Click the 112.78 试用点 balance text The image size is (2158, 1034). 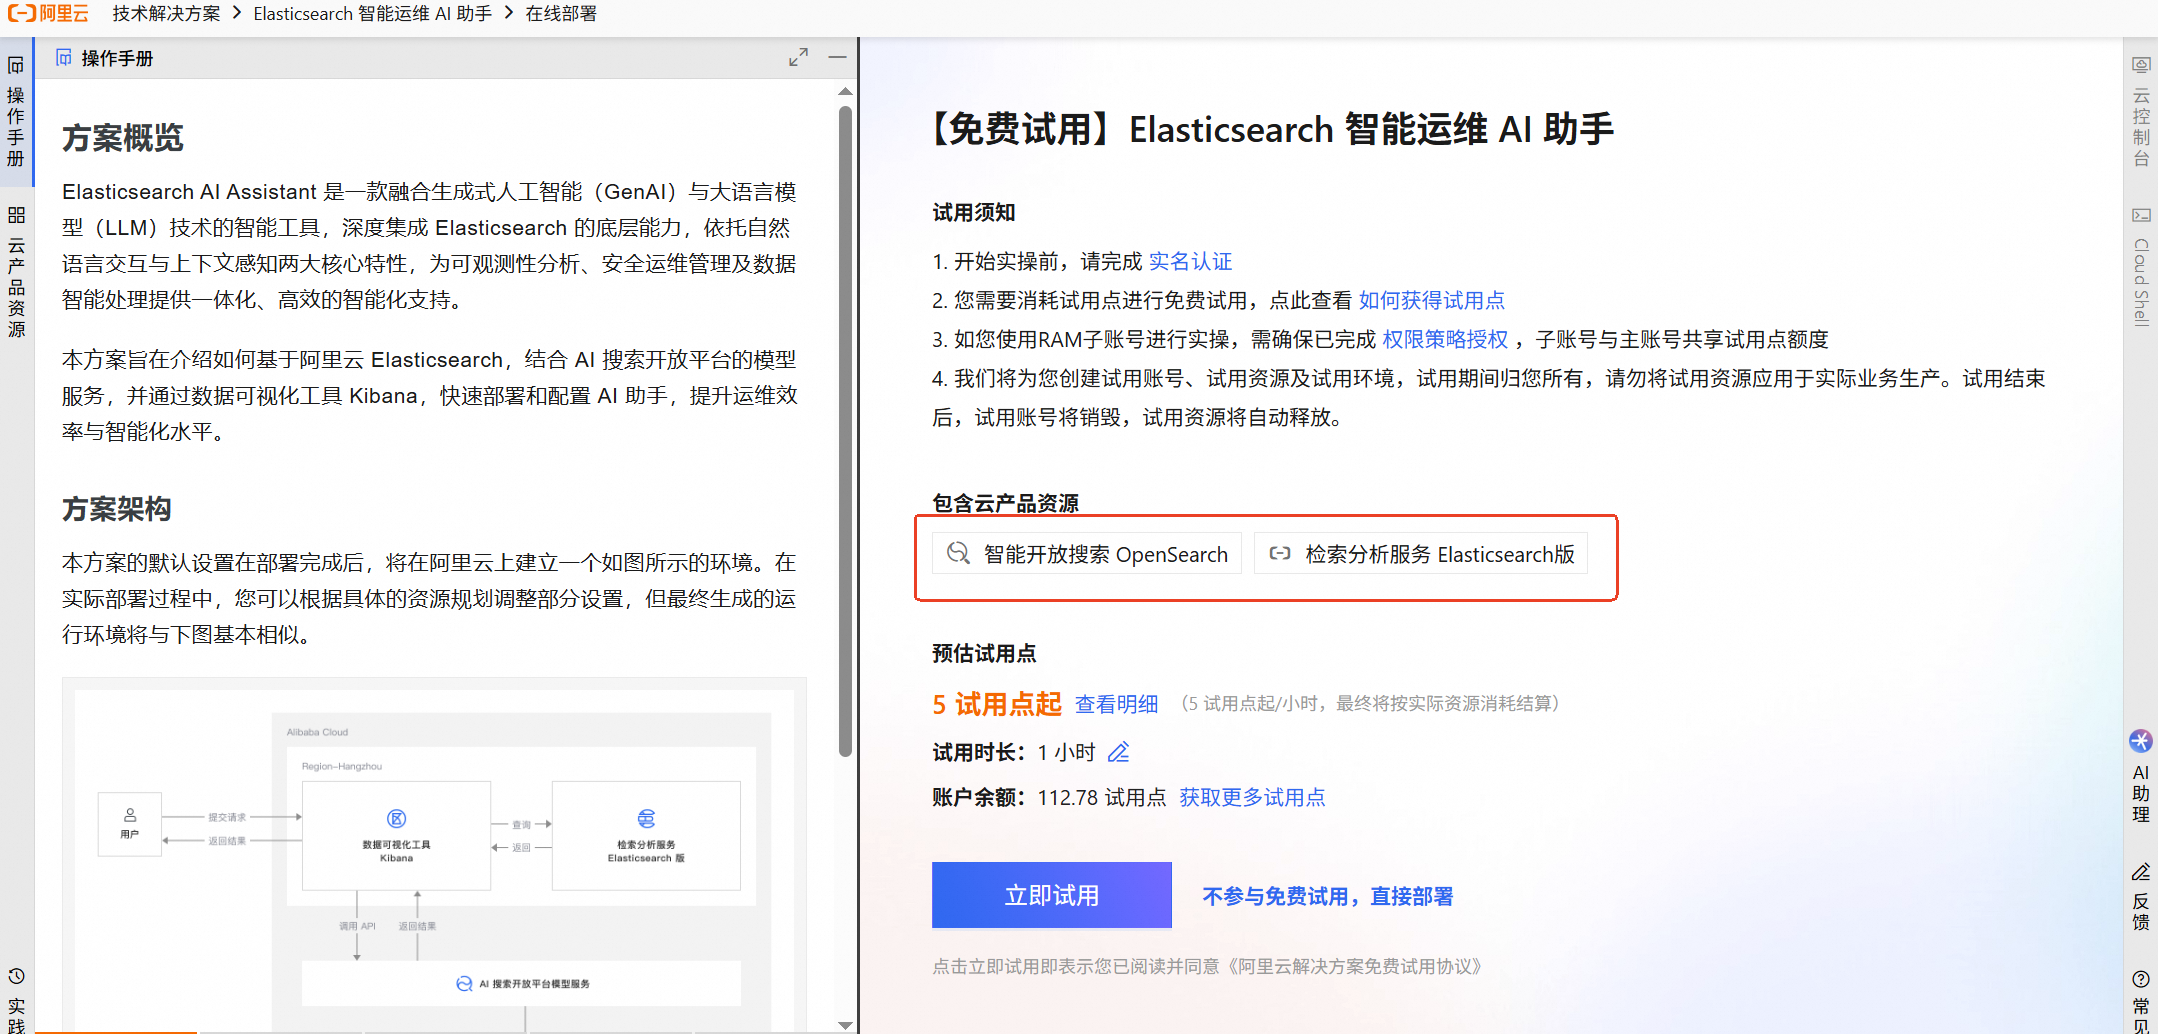tap(1102, 797)
